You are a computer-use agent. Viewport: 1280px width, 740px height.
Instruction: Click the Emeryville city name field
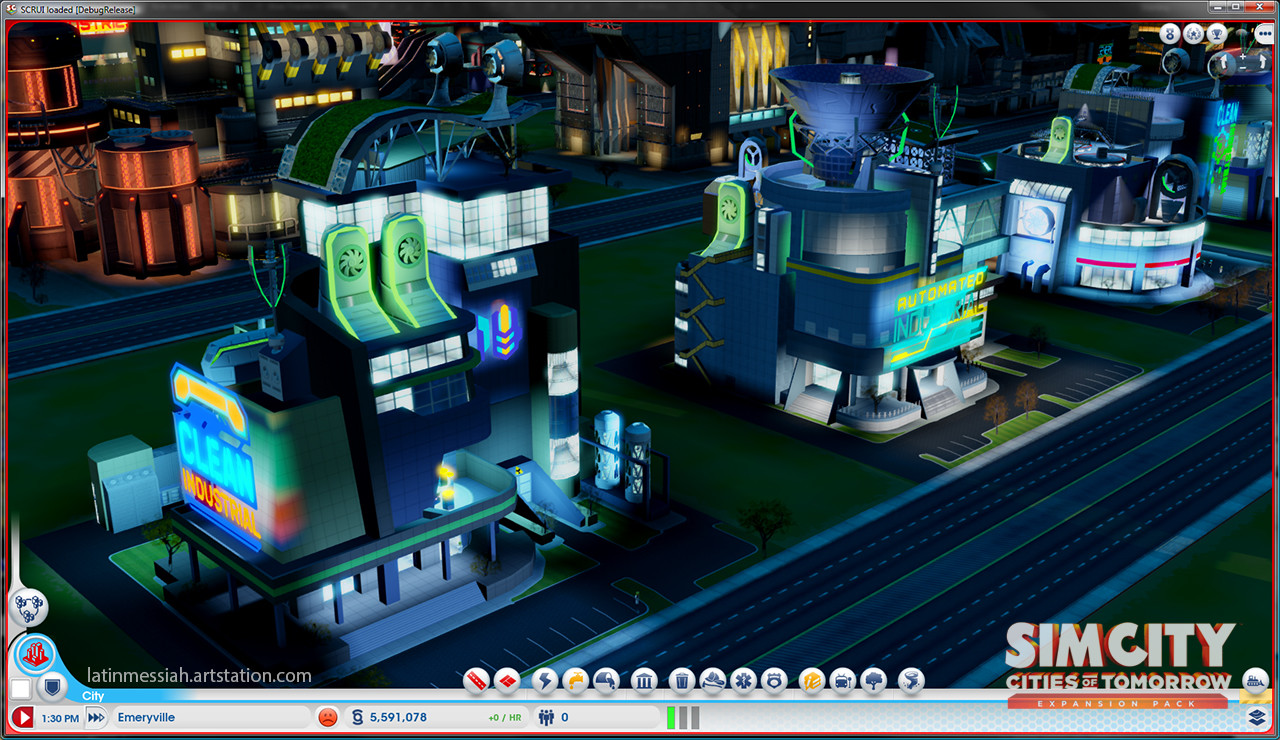[x=211, y=717]
